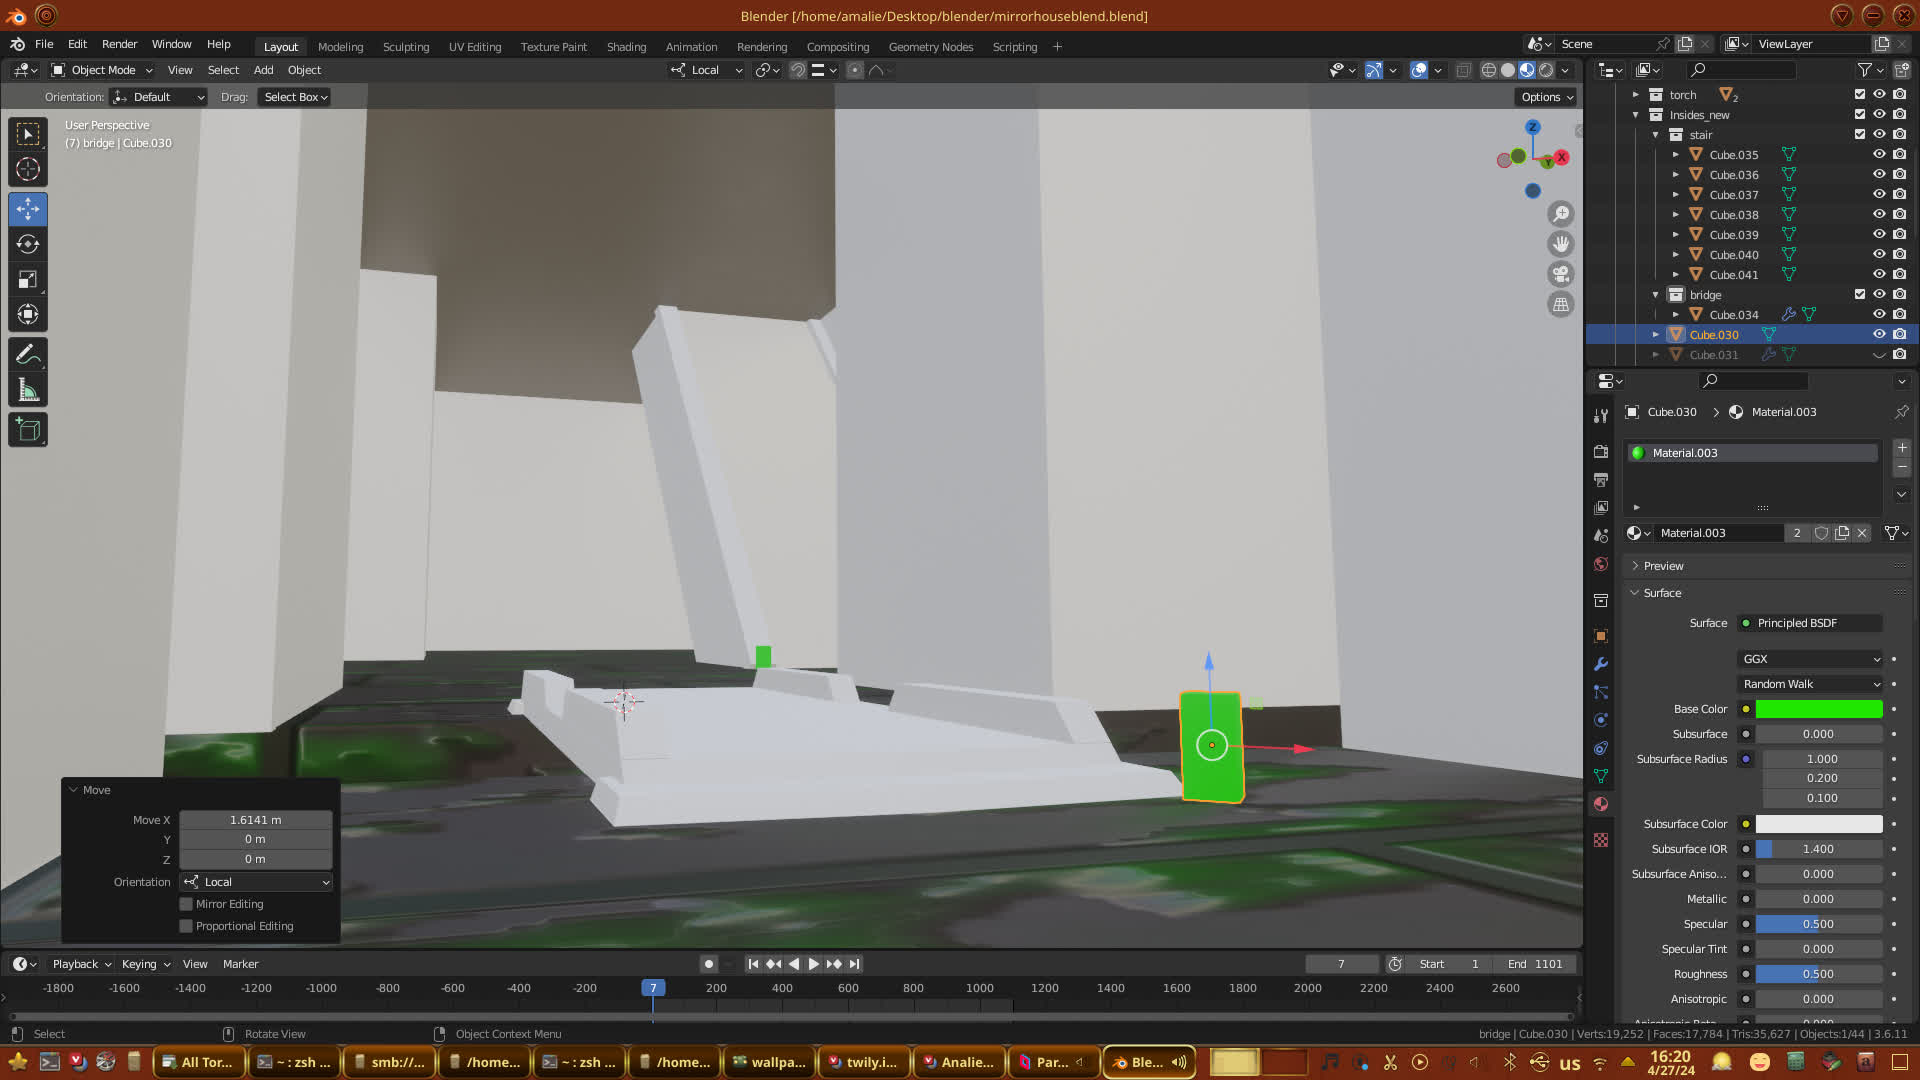
Task: Open the Modifiers wrench properties tab
Action: tap(1601, 664)
